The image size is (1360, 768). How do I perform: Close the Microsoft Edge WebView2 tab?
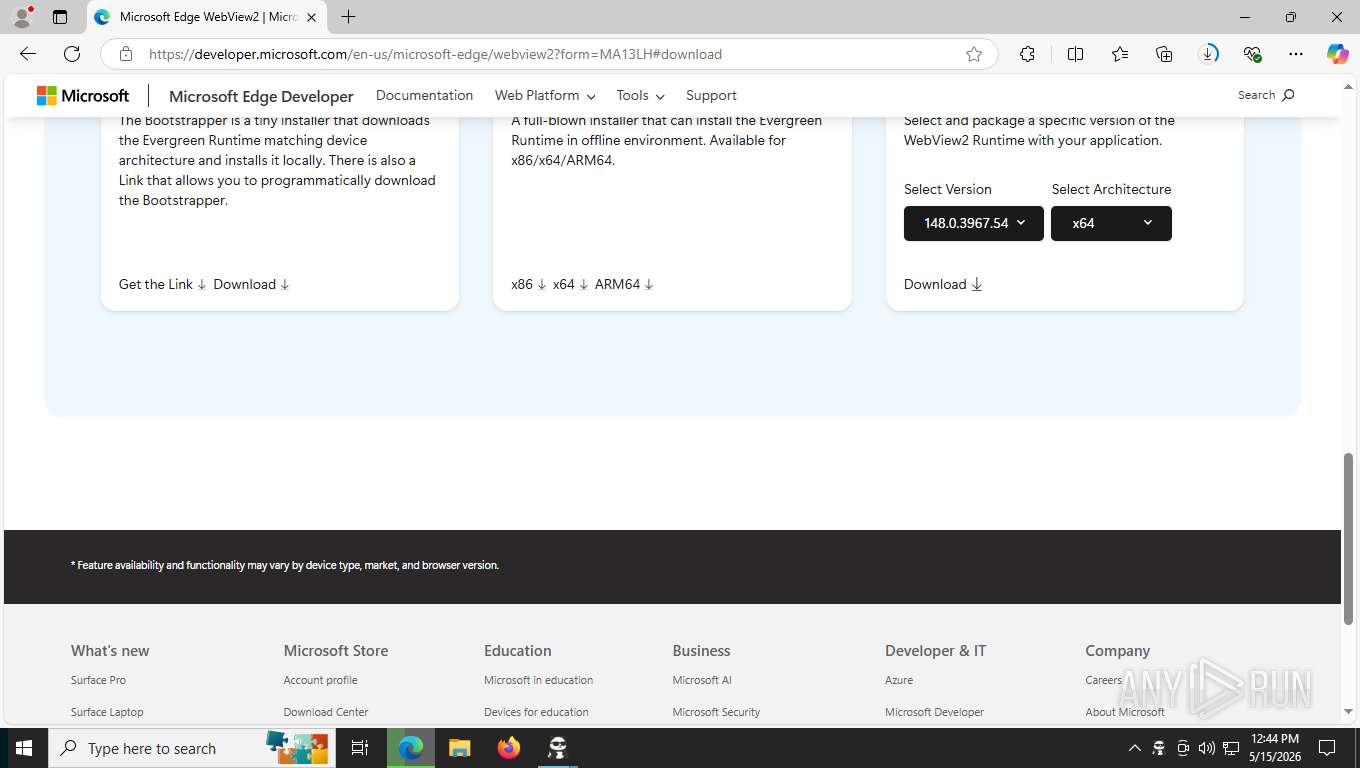(311, 17)
